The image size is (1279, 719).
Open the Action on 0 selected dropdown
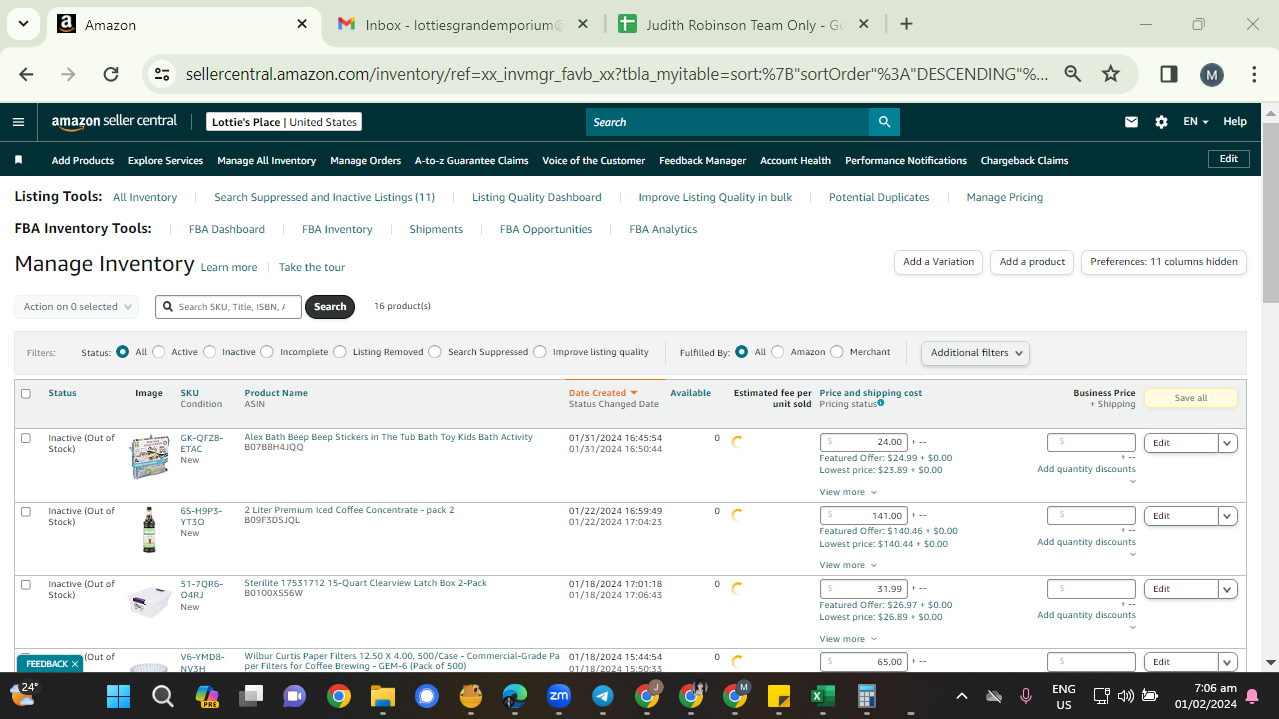pyautogui.click(x=76, y=307)
